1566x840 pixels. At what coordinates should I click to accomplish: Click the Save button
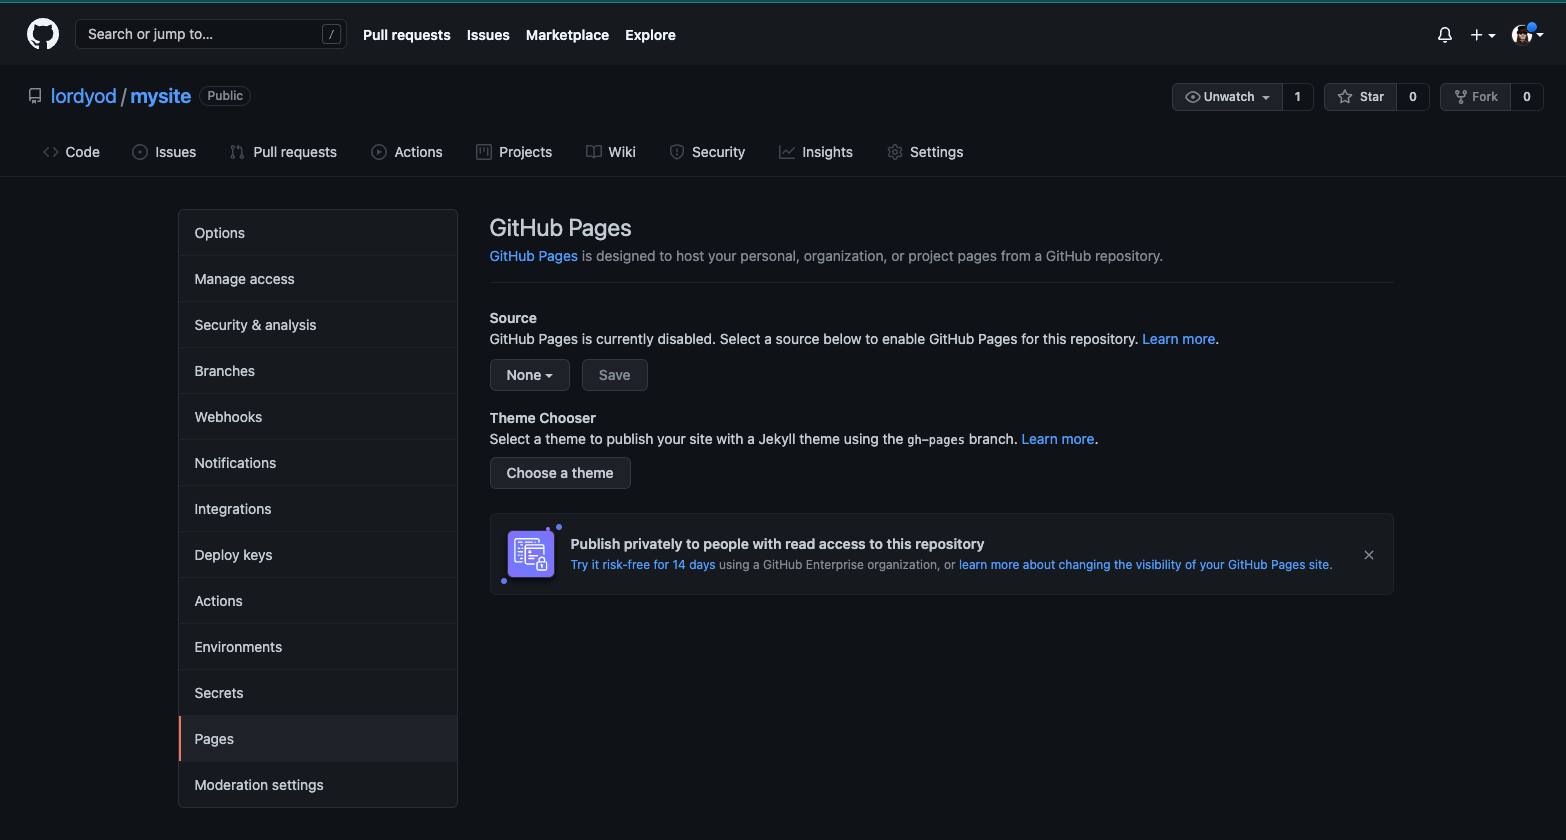pos(614,374)
